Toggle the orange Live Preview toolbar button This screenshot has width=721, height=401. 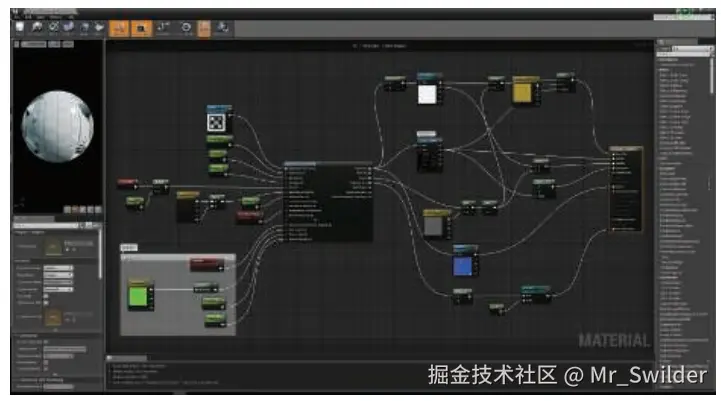[x=141, y=29]
